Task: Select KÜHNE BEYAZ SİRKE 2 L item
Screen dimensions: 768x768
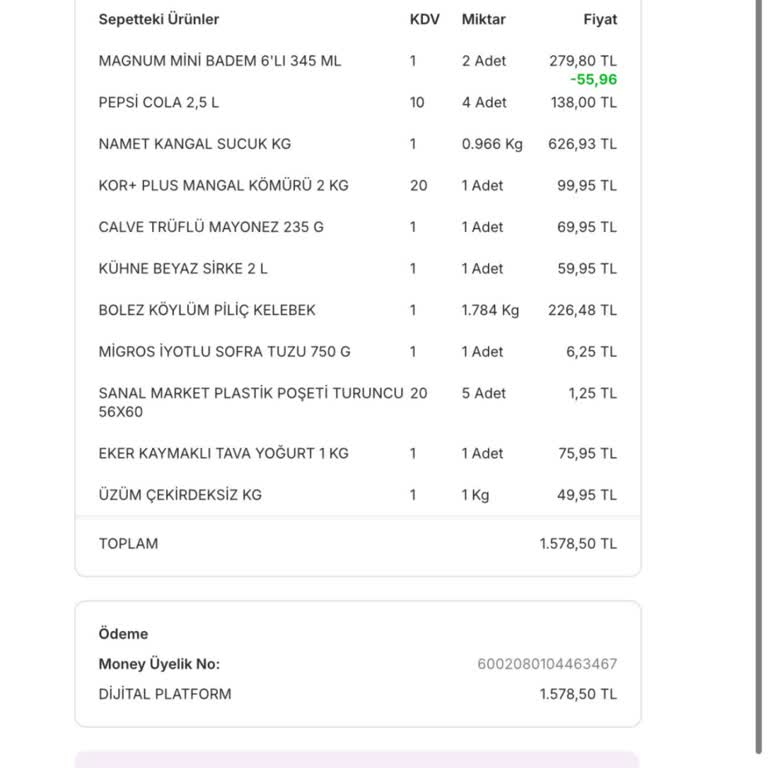Action: coord(183,269)
